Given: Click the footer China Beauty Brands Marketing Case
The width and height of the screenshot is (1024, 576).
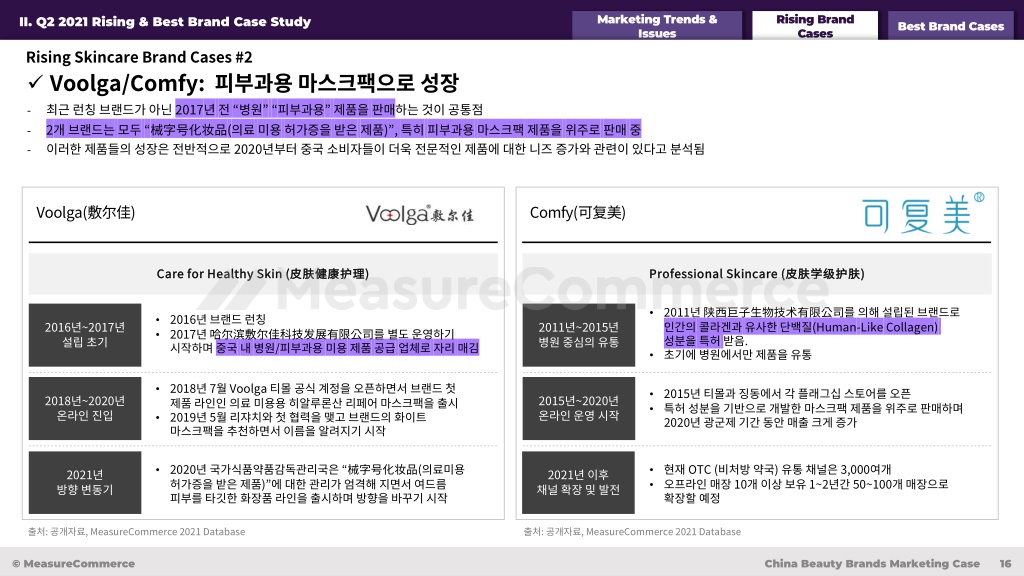Looking at the screenshot, I should pyautogui.click(x=872, y=564).
